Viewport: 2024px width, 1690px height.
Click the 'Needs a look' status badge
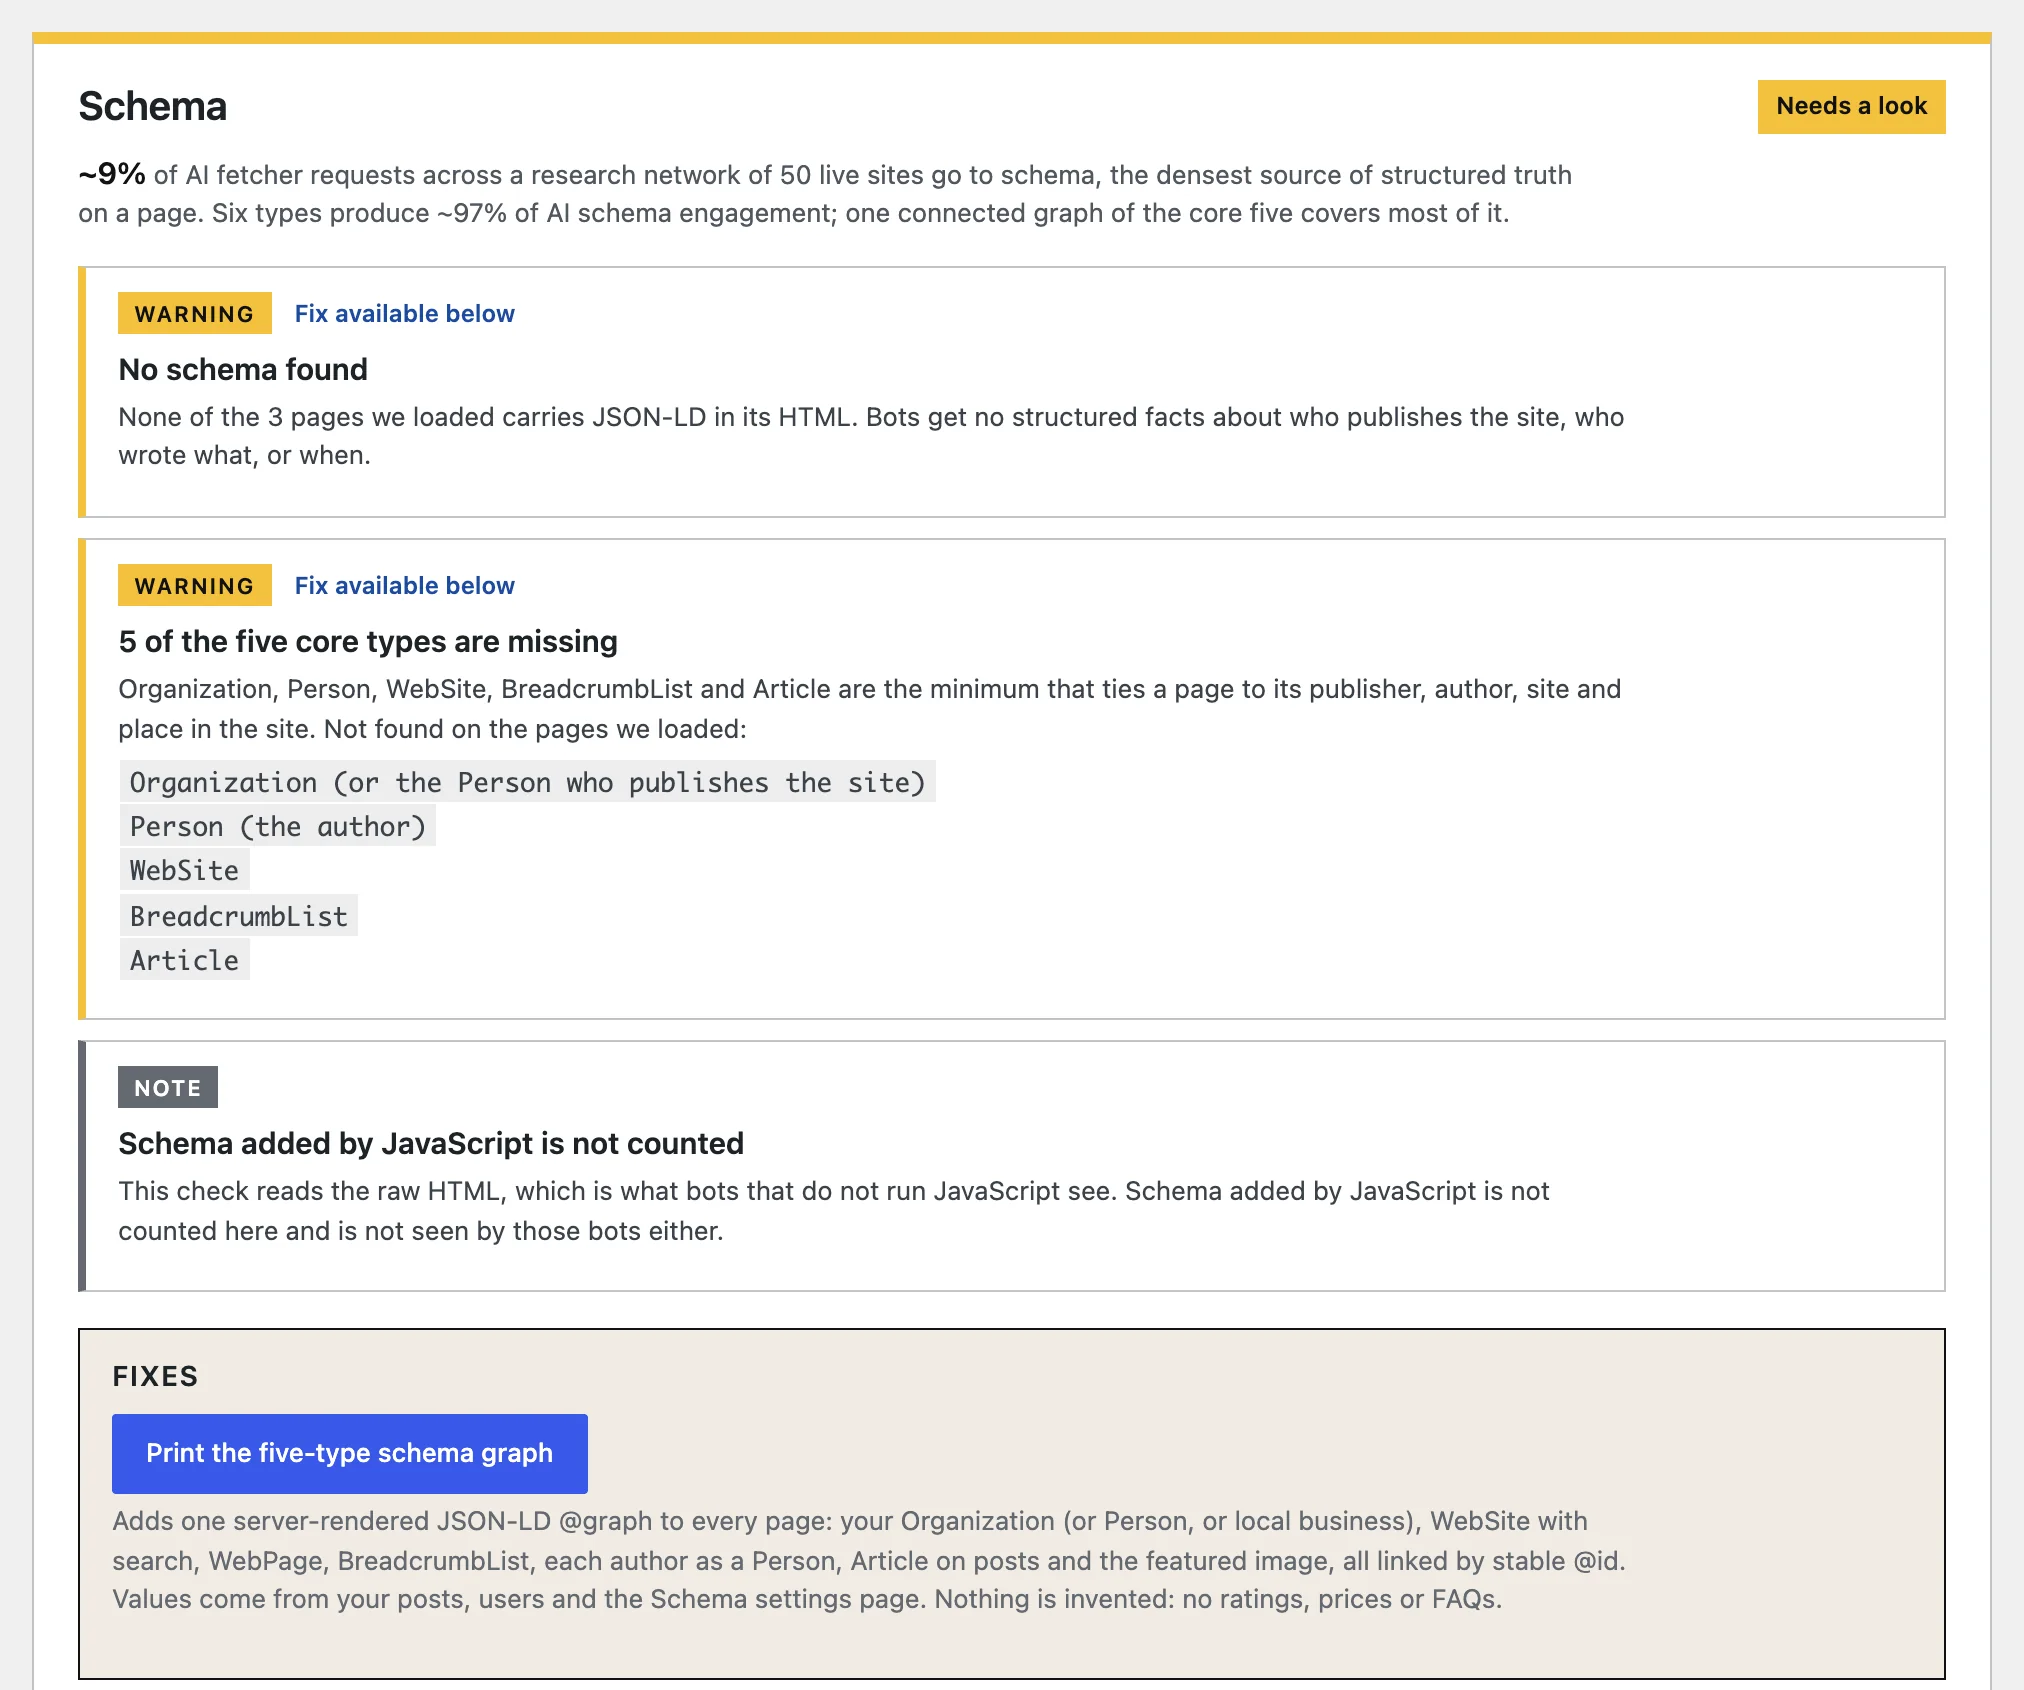(x=1851, y=106)
